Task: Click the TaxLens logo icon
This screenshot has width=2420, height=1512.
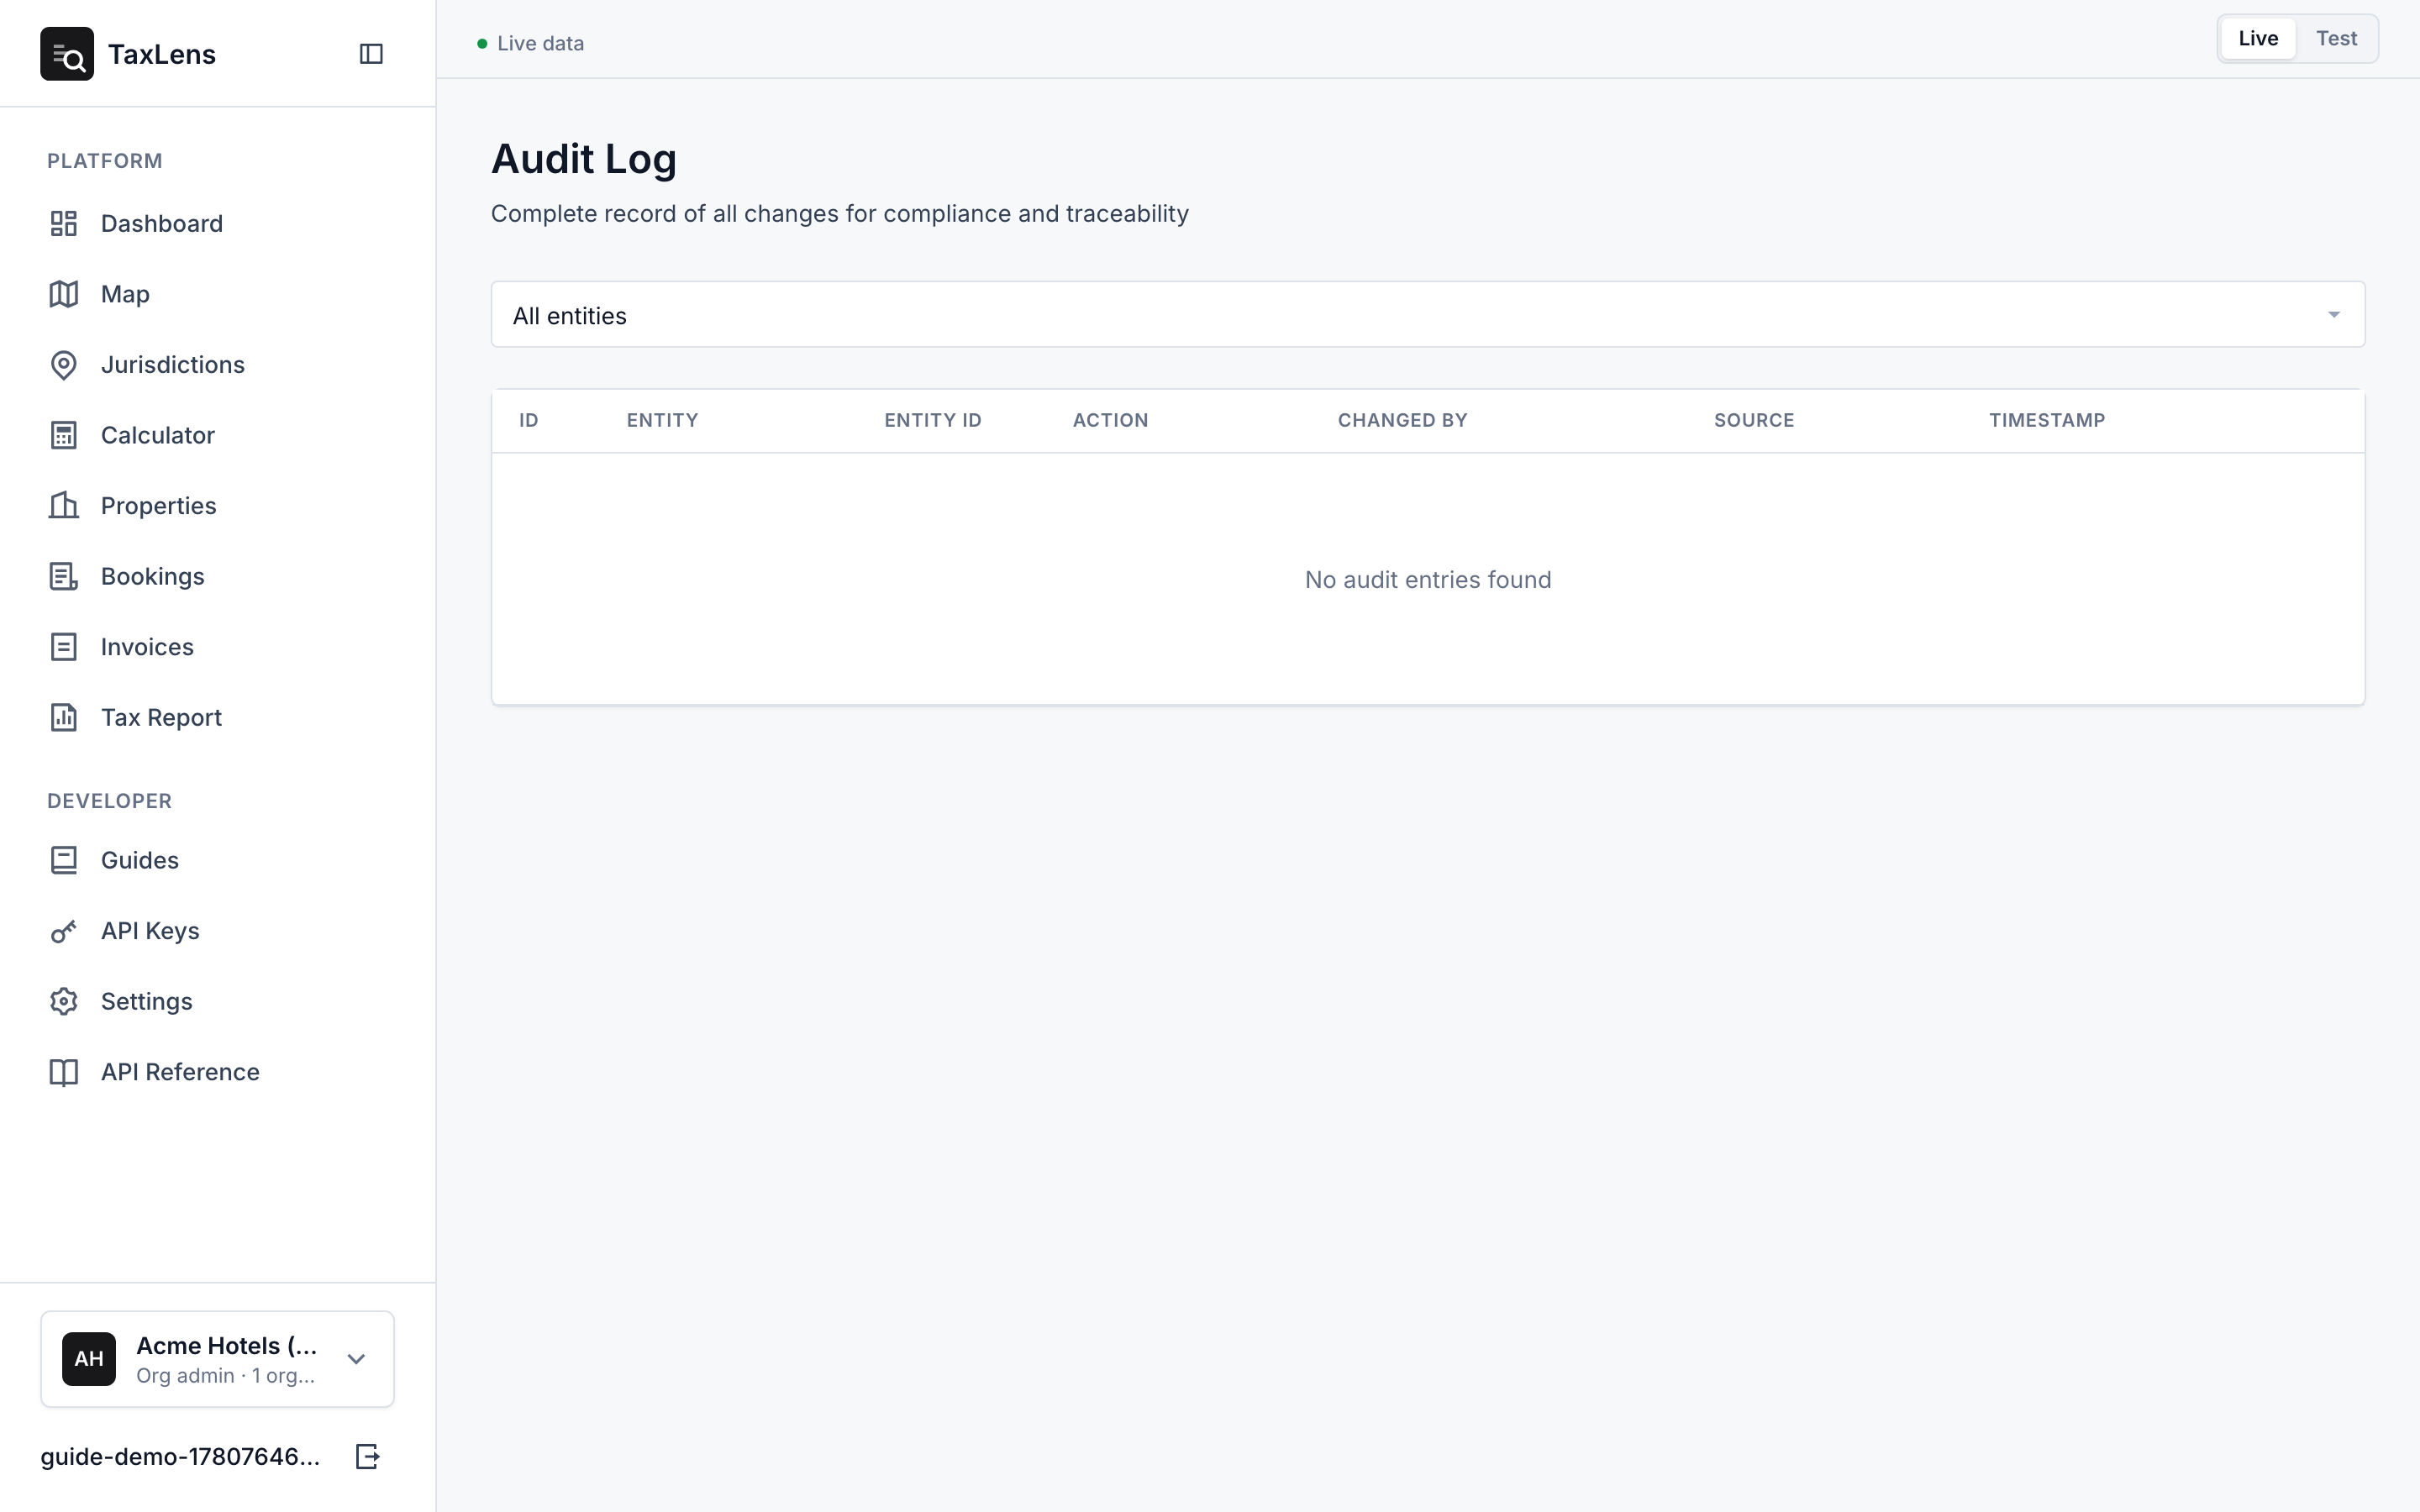Action: [x=67, y=54]
